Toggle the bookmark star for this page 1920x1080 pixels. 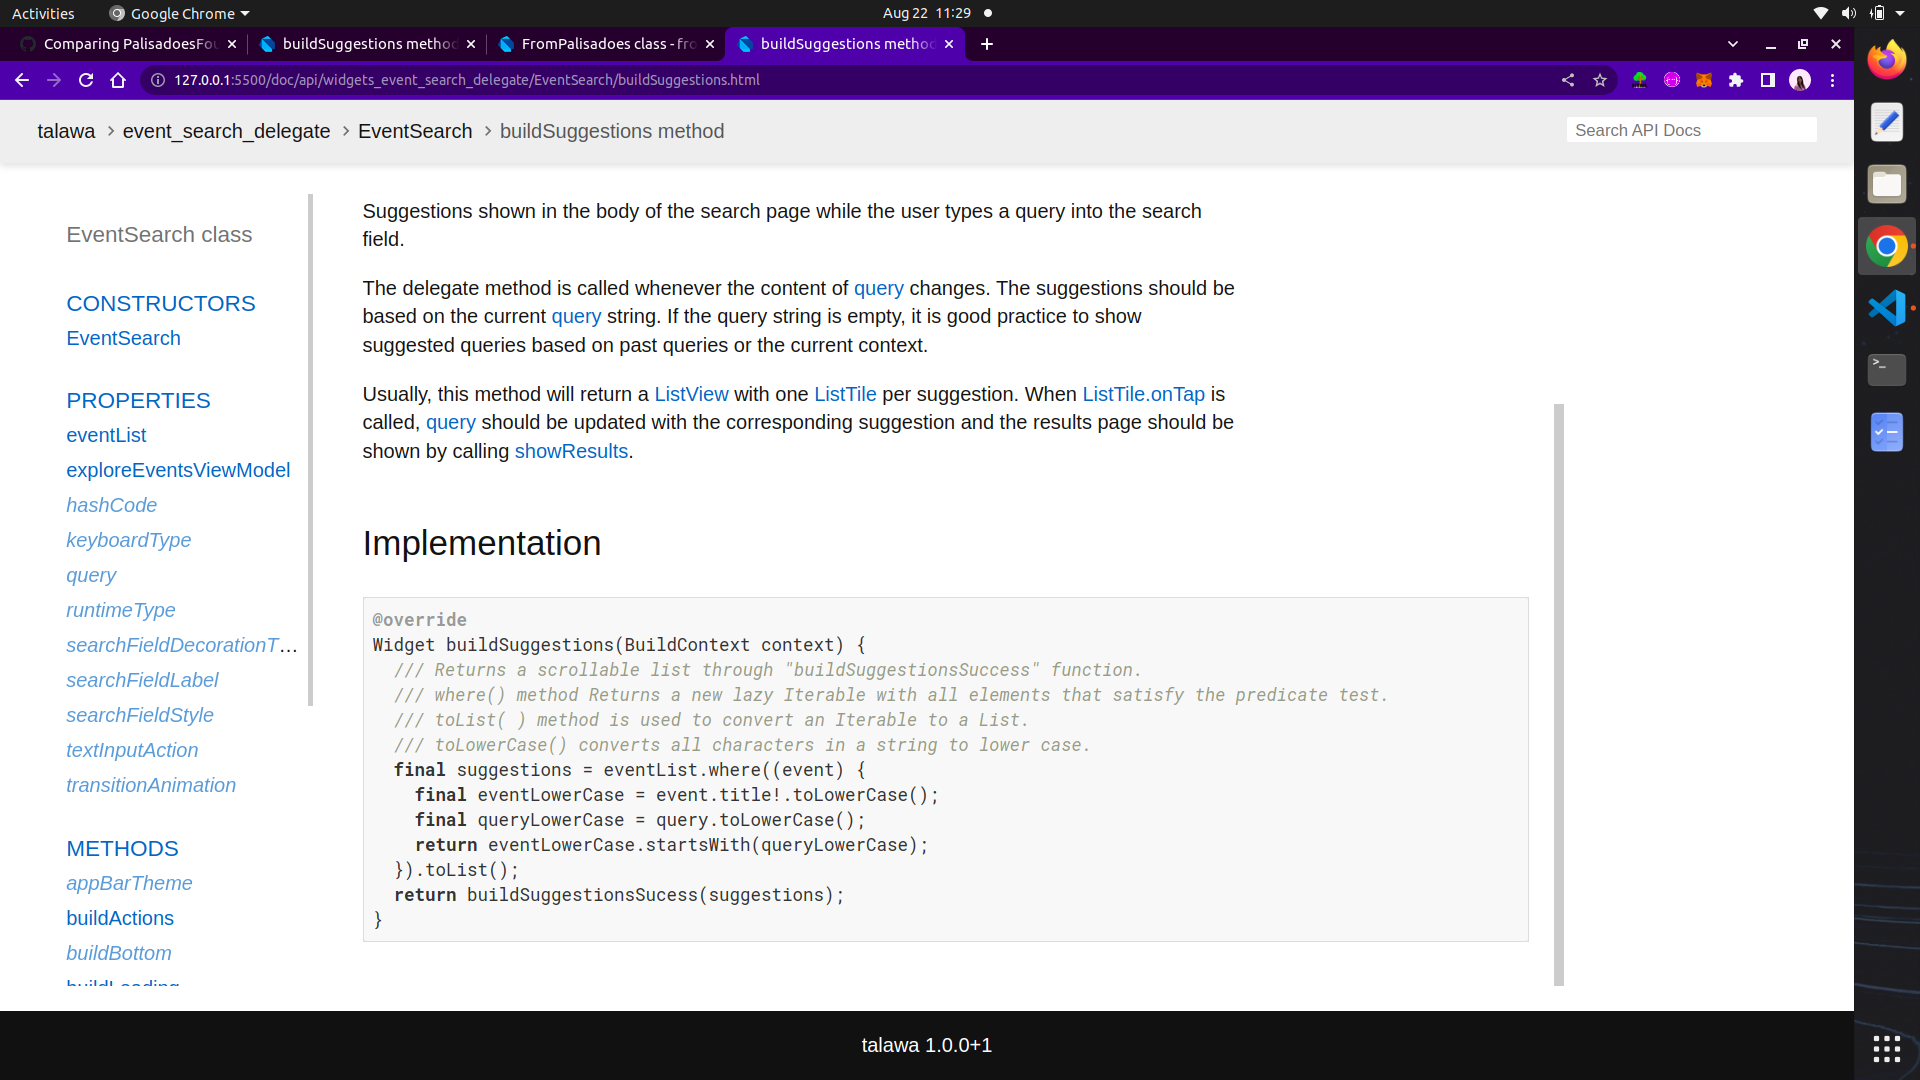(x=1601, y=80)
